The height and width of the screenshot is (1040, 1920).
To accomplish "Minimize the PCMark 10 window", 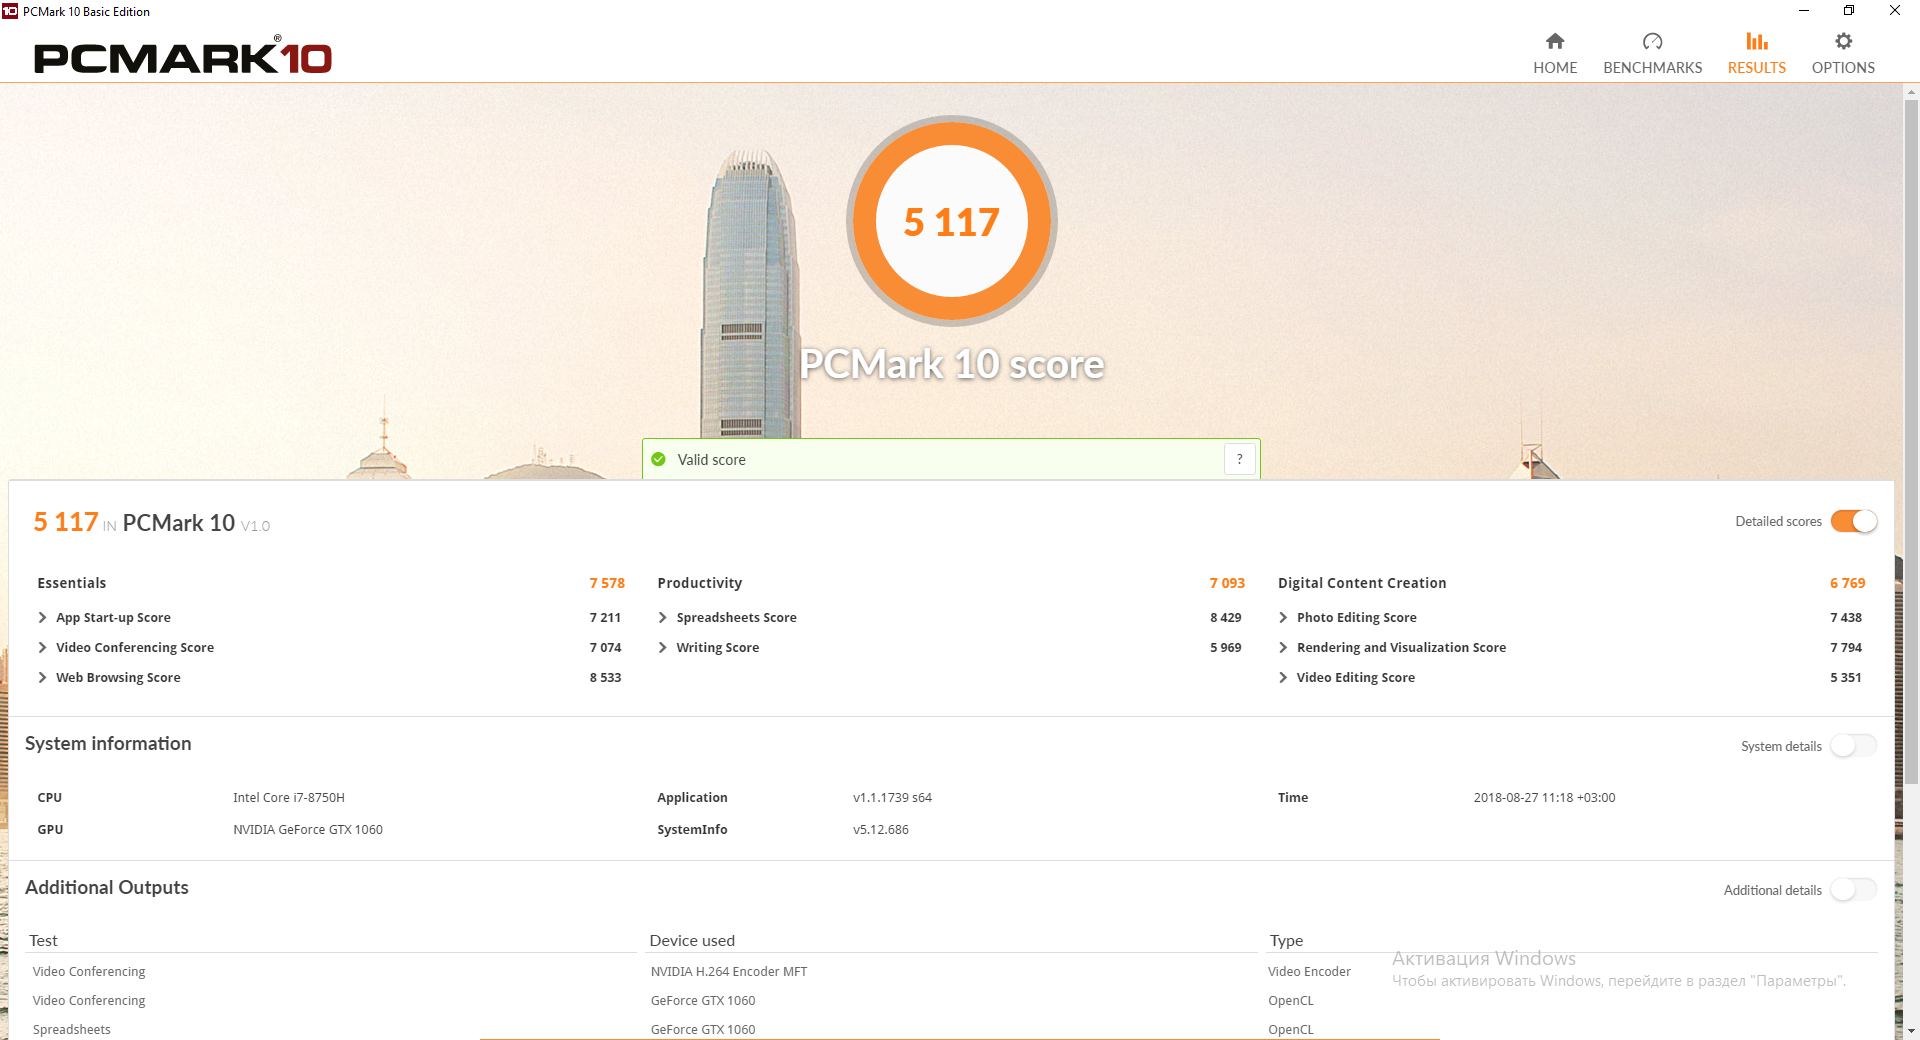I will tap(1804, 11).
